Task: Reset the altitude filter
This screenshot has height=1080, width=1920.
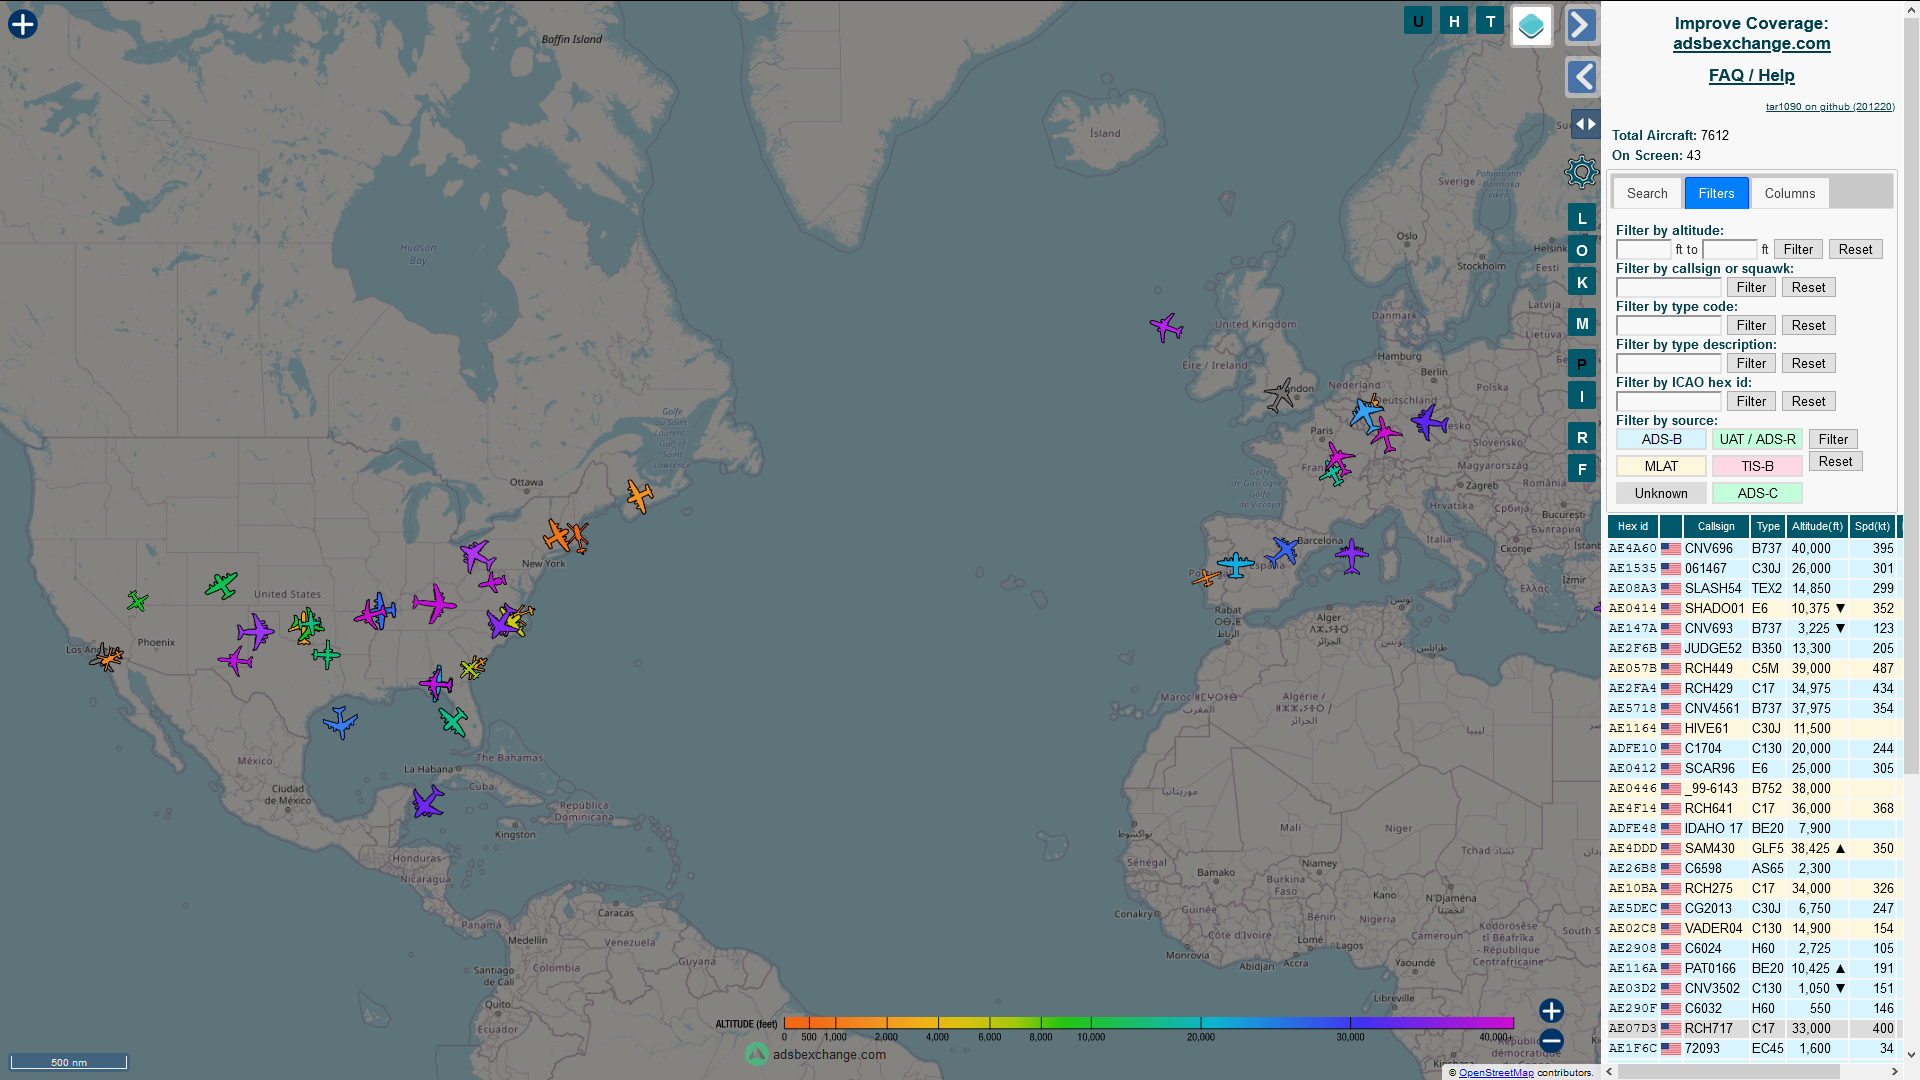Action: (1855, 249)
